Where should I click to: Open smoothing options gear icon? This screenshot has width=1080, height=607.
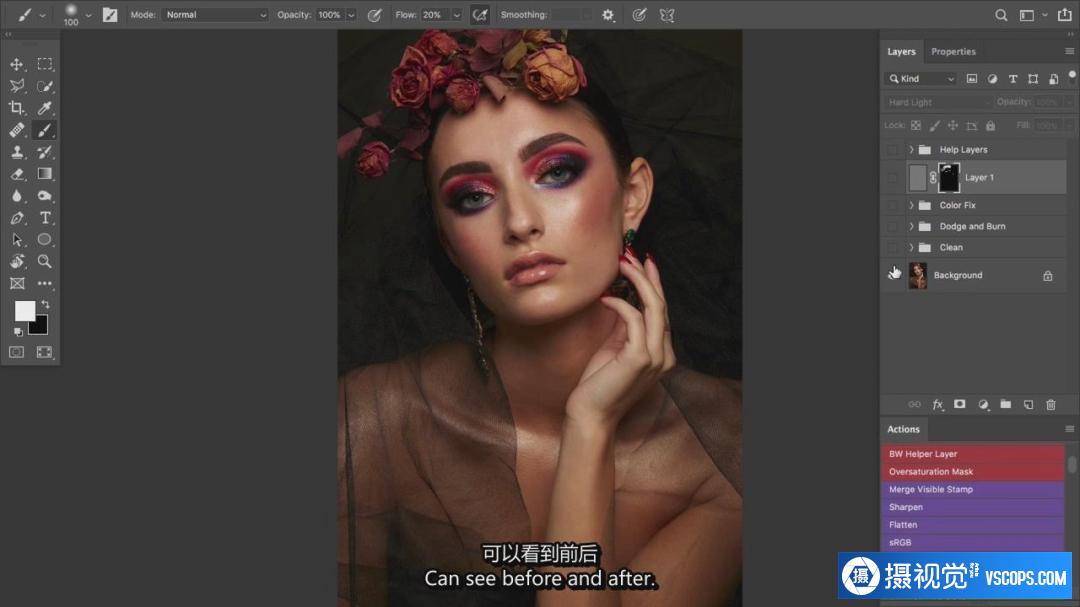point(608,14)
